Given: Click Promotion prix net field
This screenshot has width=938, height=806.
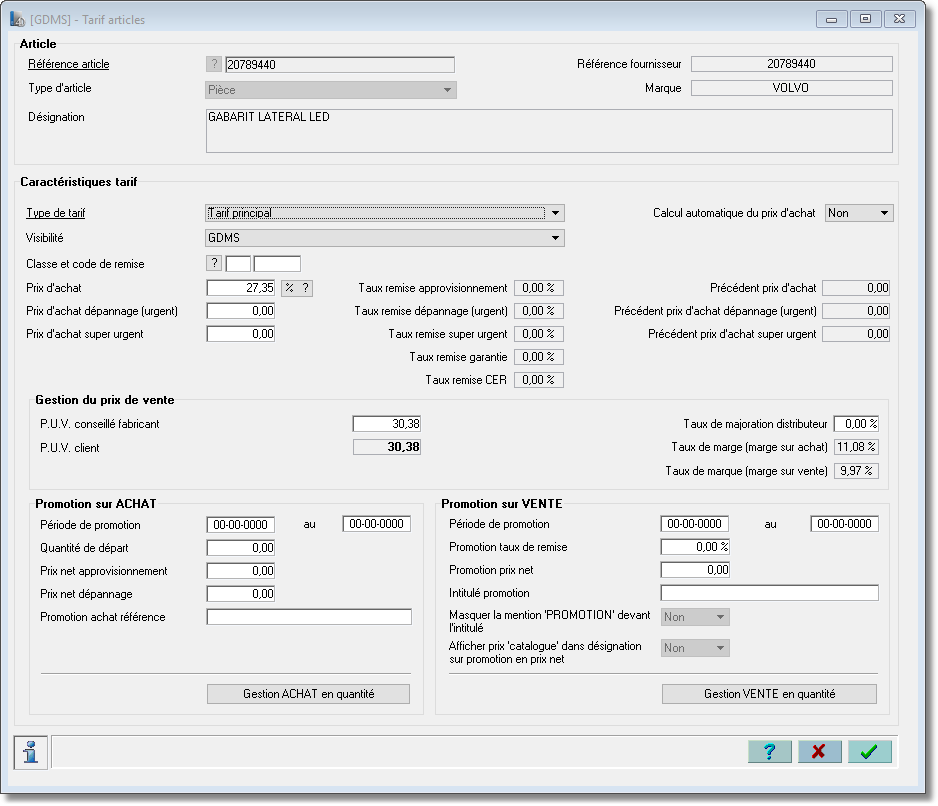Looking at the screenshot, I should [695, 570].
